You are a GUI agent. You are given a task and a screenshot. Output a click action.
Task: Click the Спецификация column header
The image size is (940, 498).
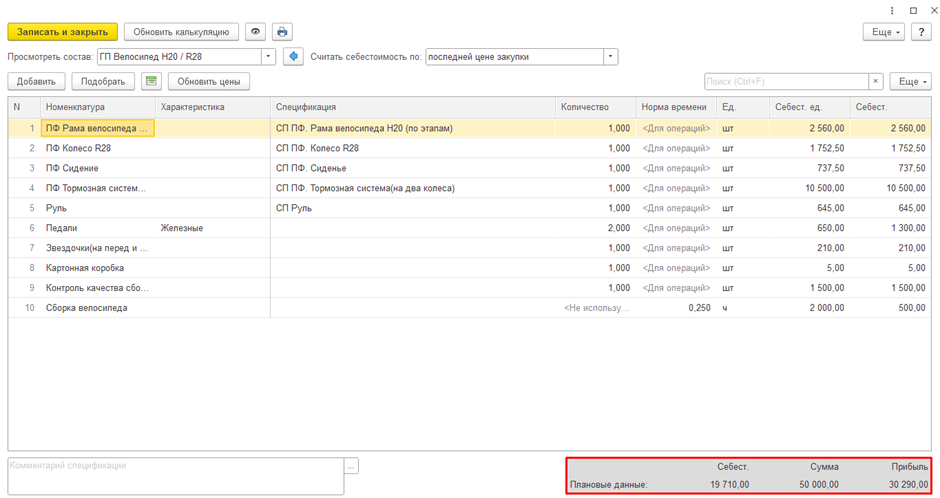412,107
